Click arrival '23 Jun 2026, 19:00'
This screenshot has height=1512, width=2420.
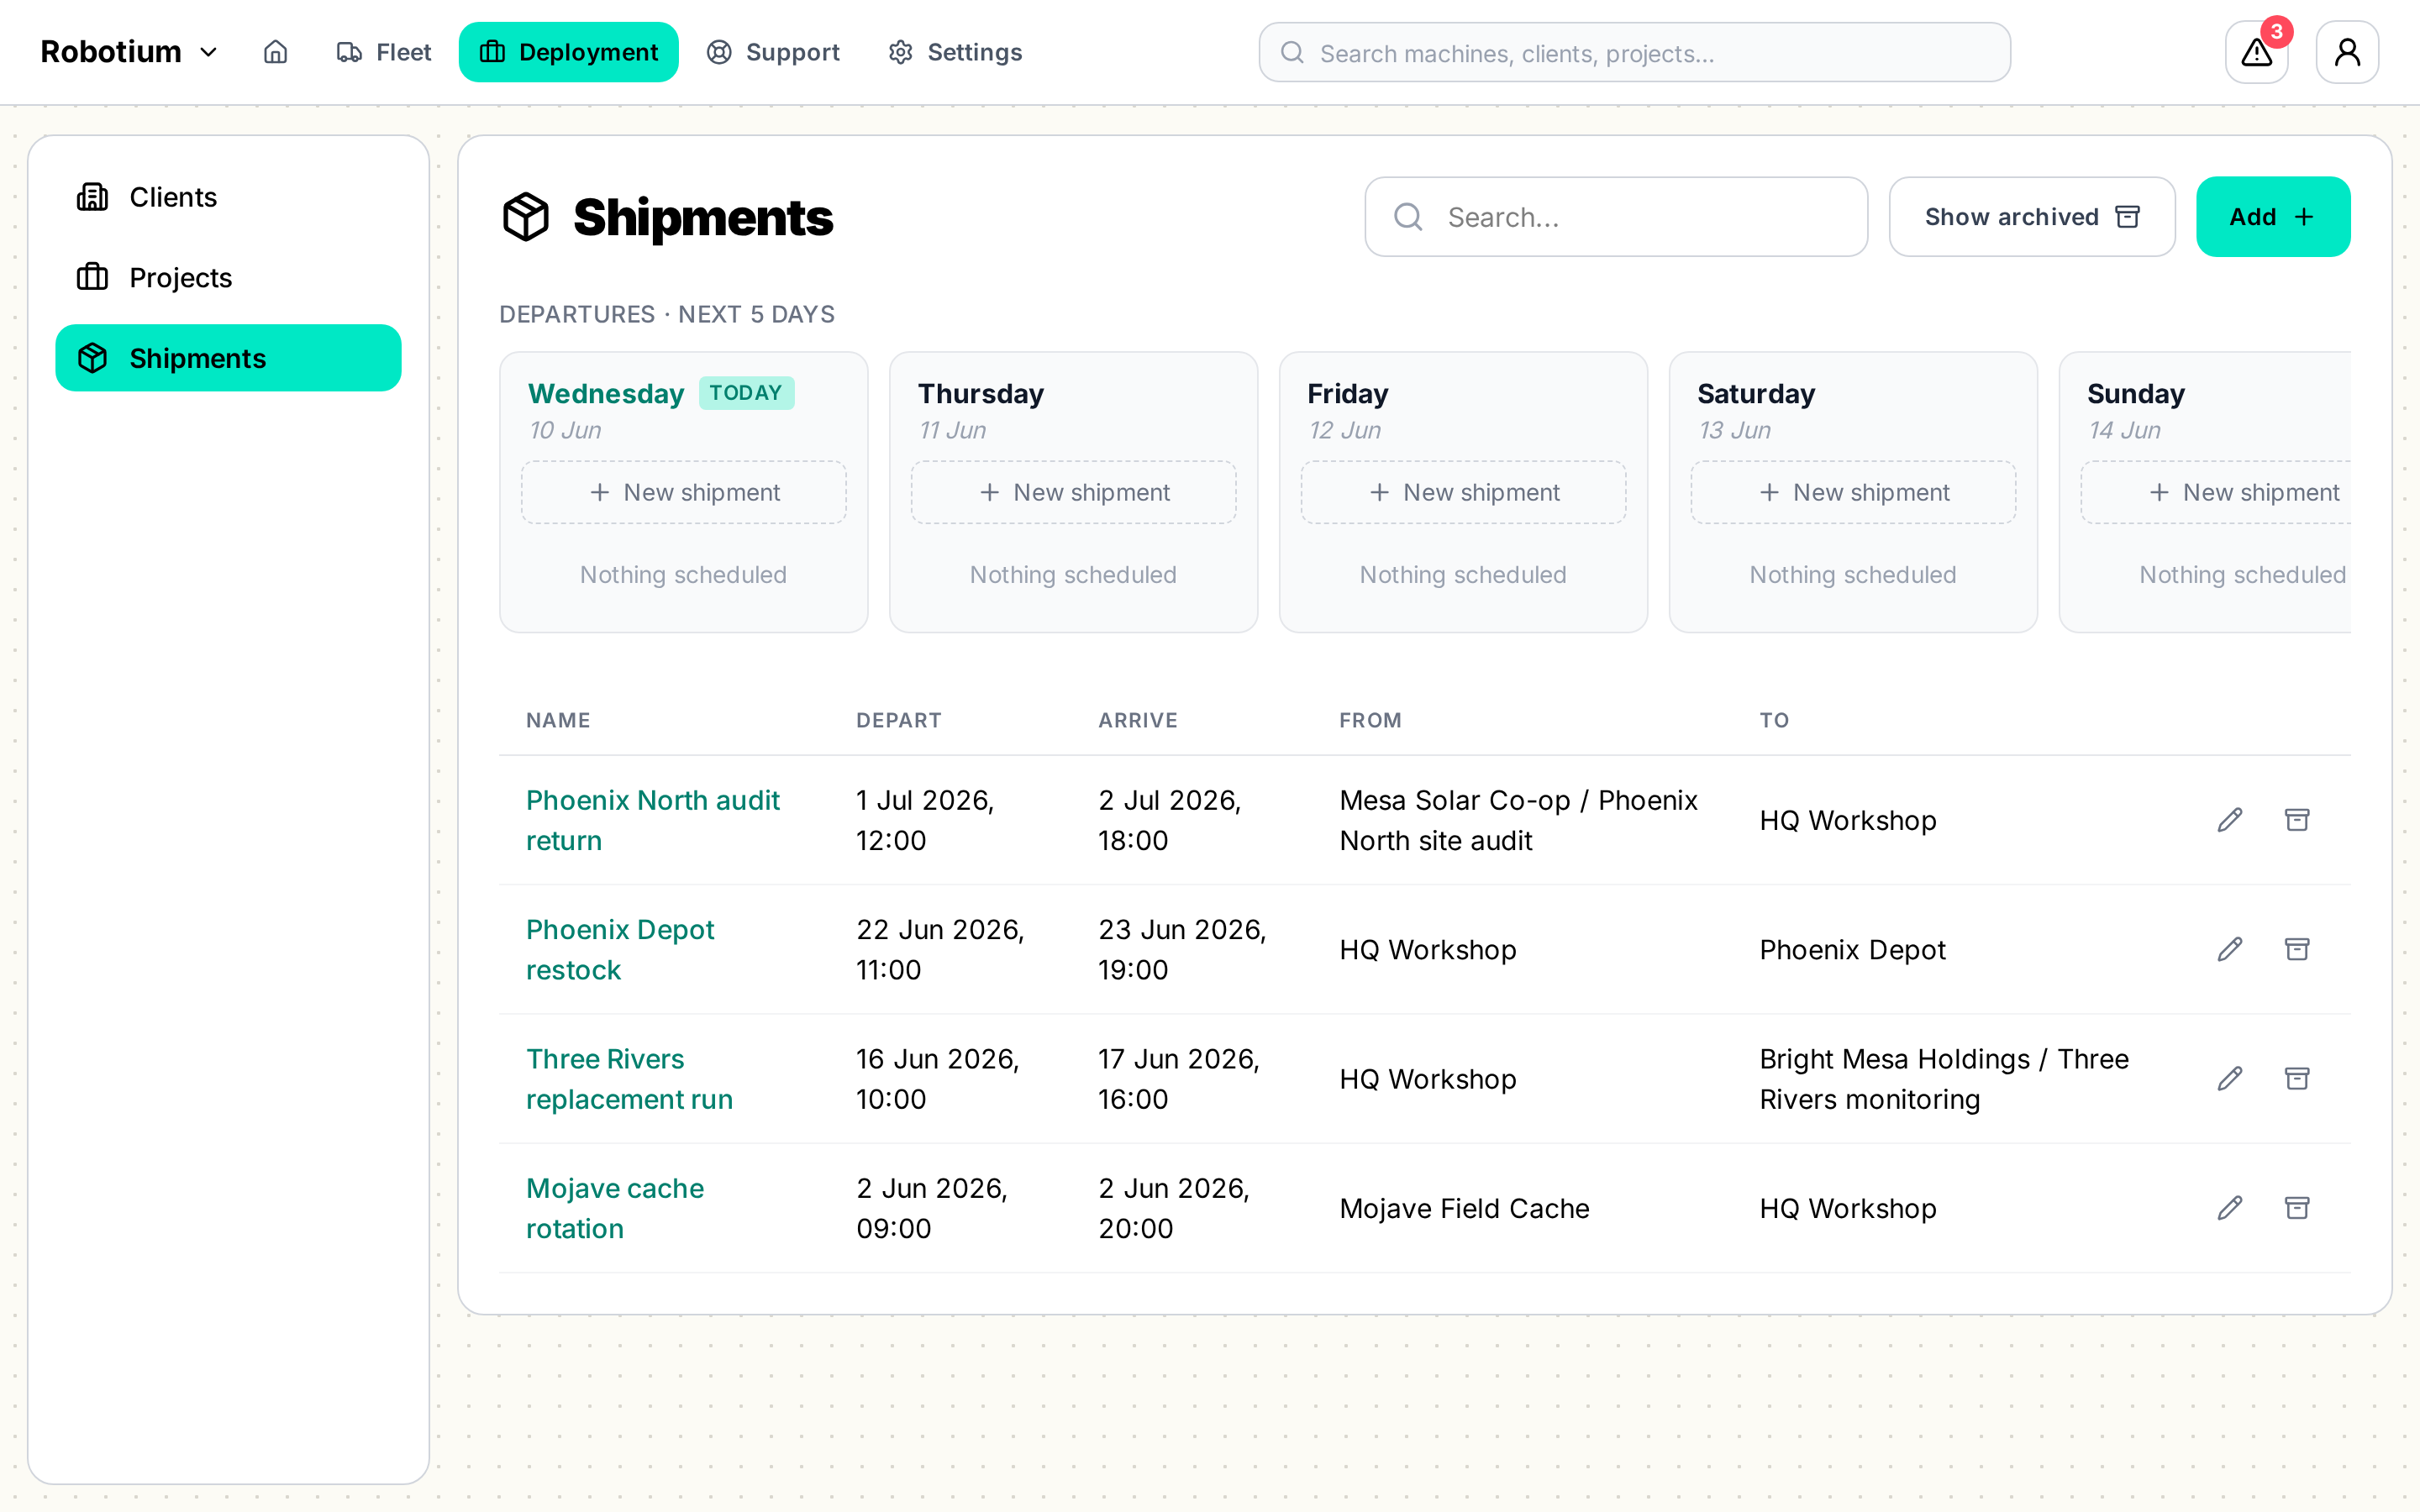pos(1182,949)
